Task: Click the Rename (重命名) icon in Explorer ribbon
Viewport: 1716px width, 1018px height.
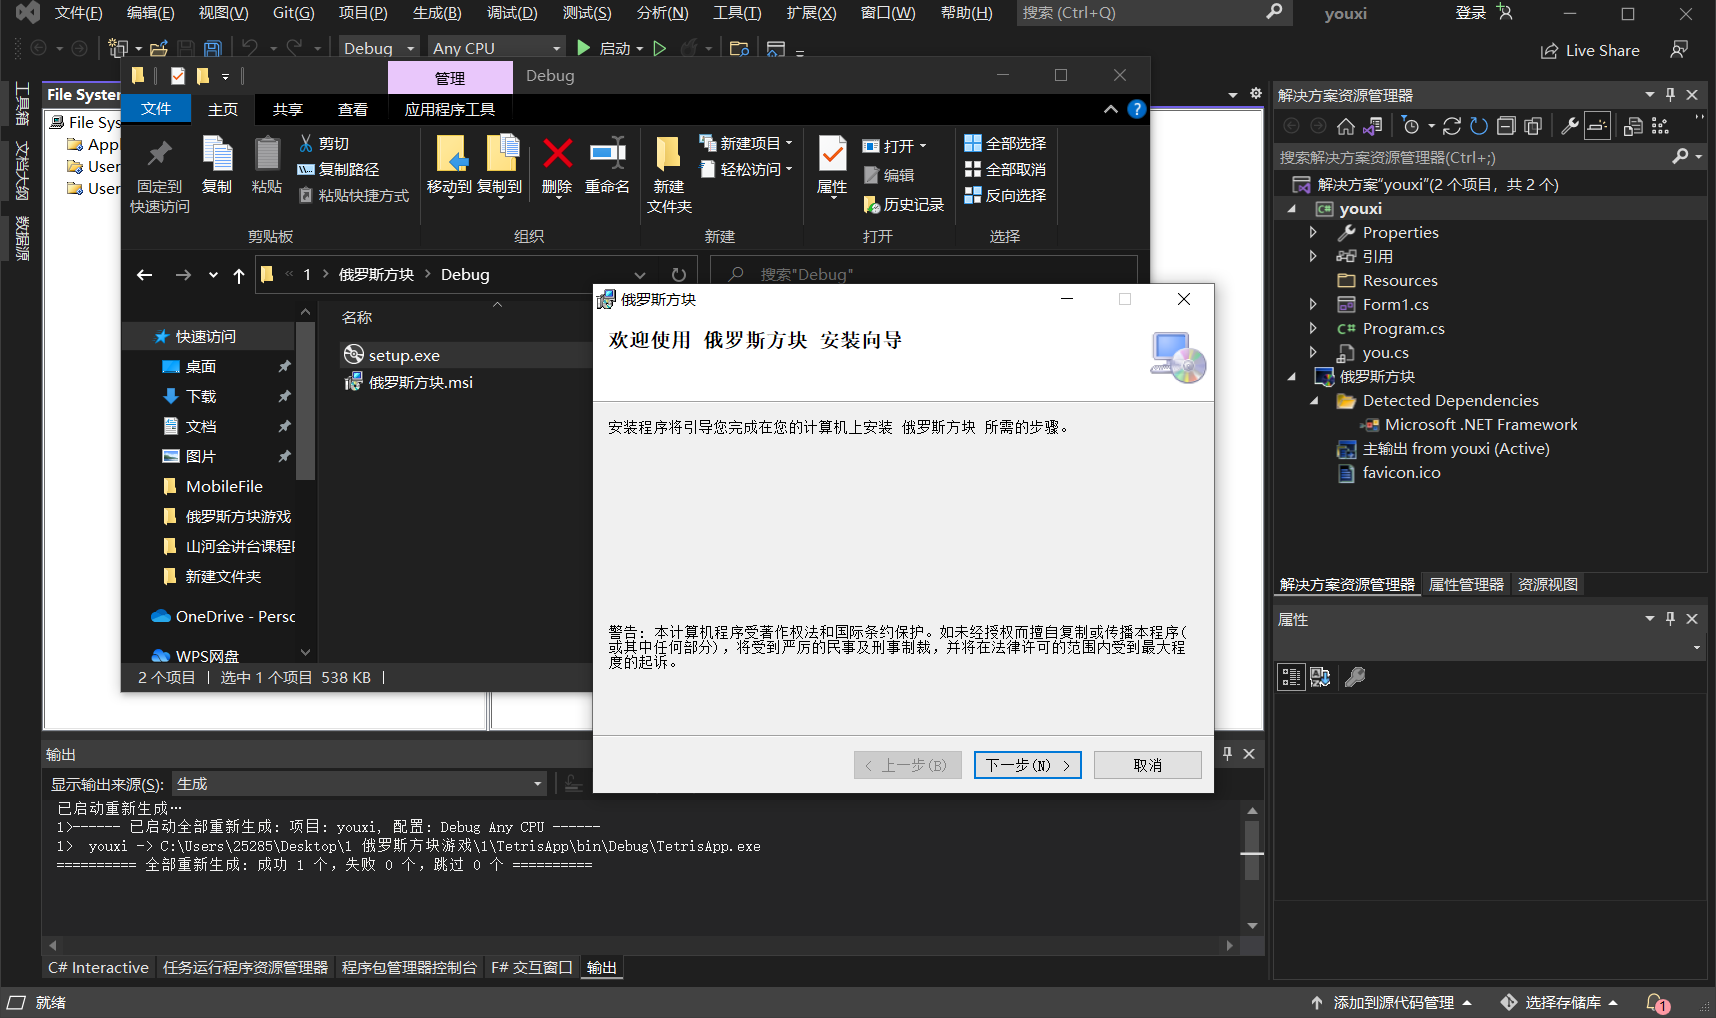Action: click(607, 154)
